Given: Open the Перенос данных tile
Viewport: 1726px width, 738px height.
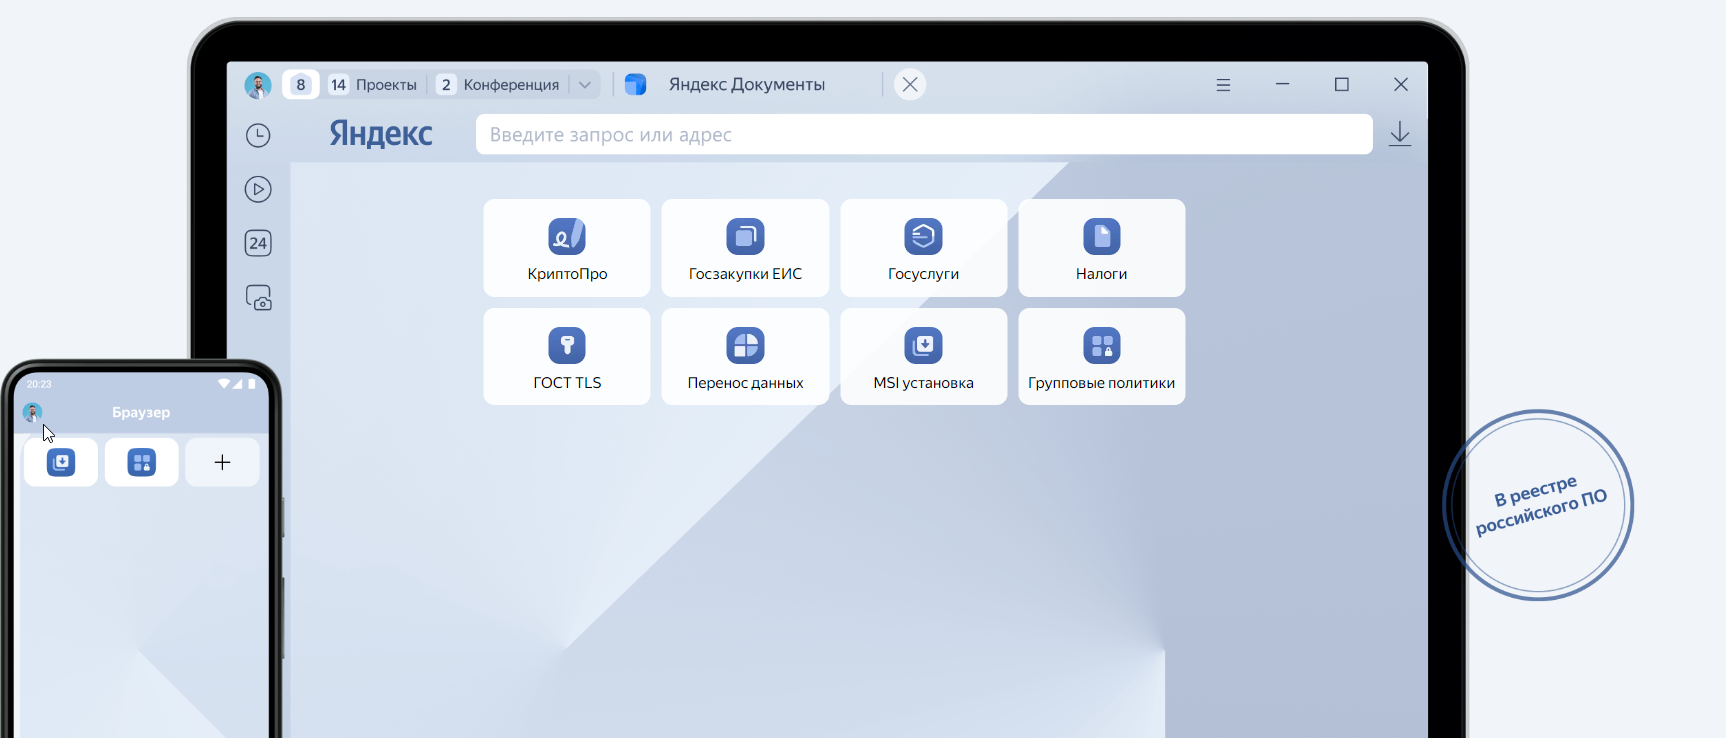Looking at the screenshot, I should [x=745, y=357].
